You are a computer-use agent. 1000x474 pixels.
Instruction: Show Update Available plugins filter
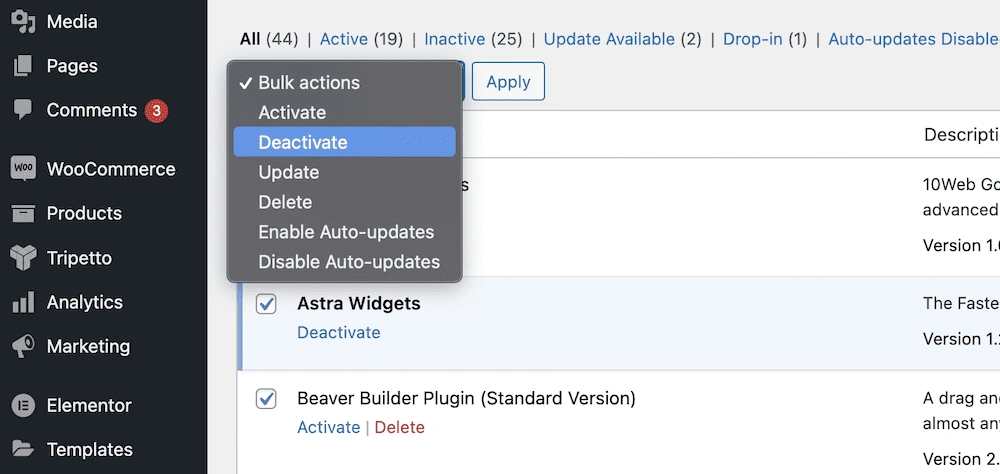[x=609, y=39]
